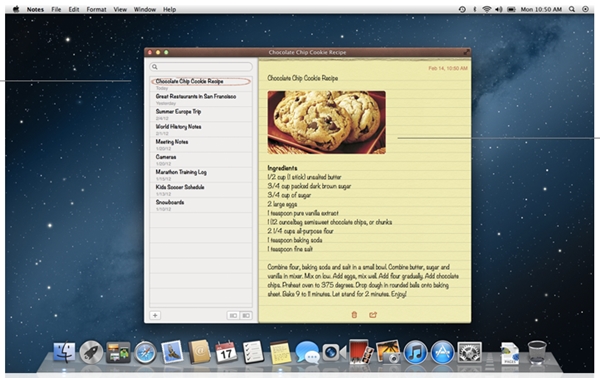Click the Ingredients heading in the note

click(x=282, y=168)
